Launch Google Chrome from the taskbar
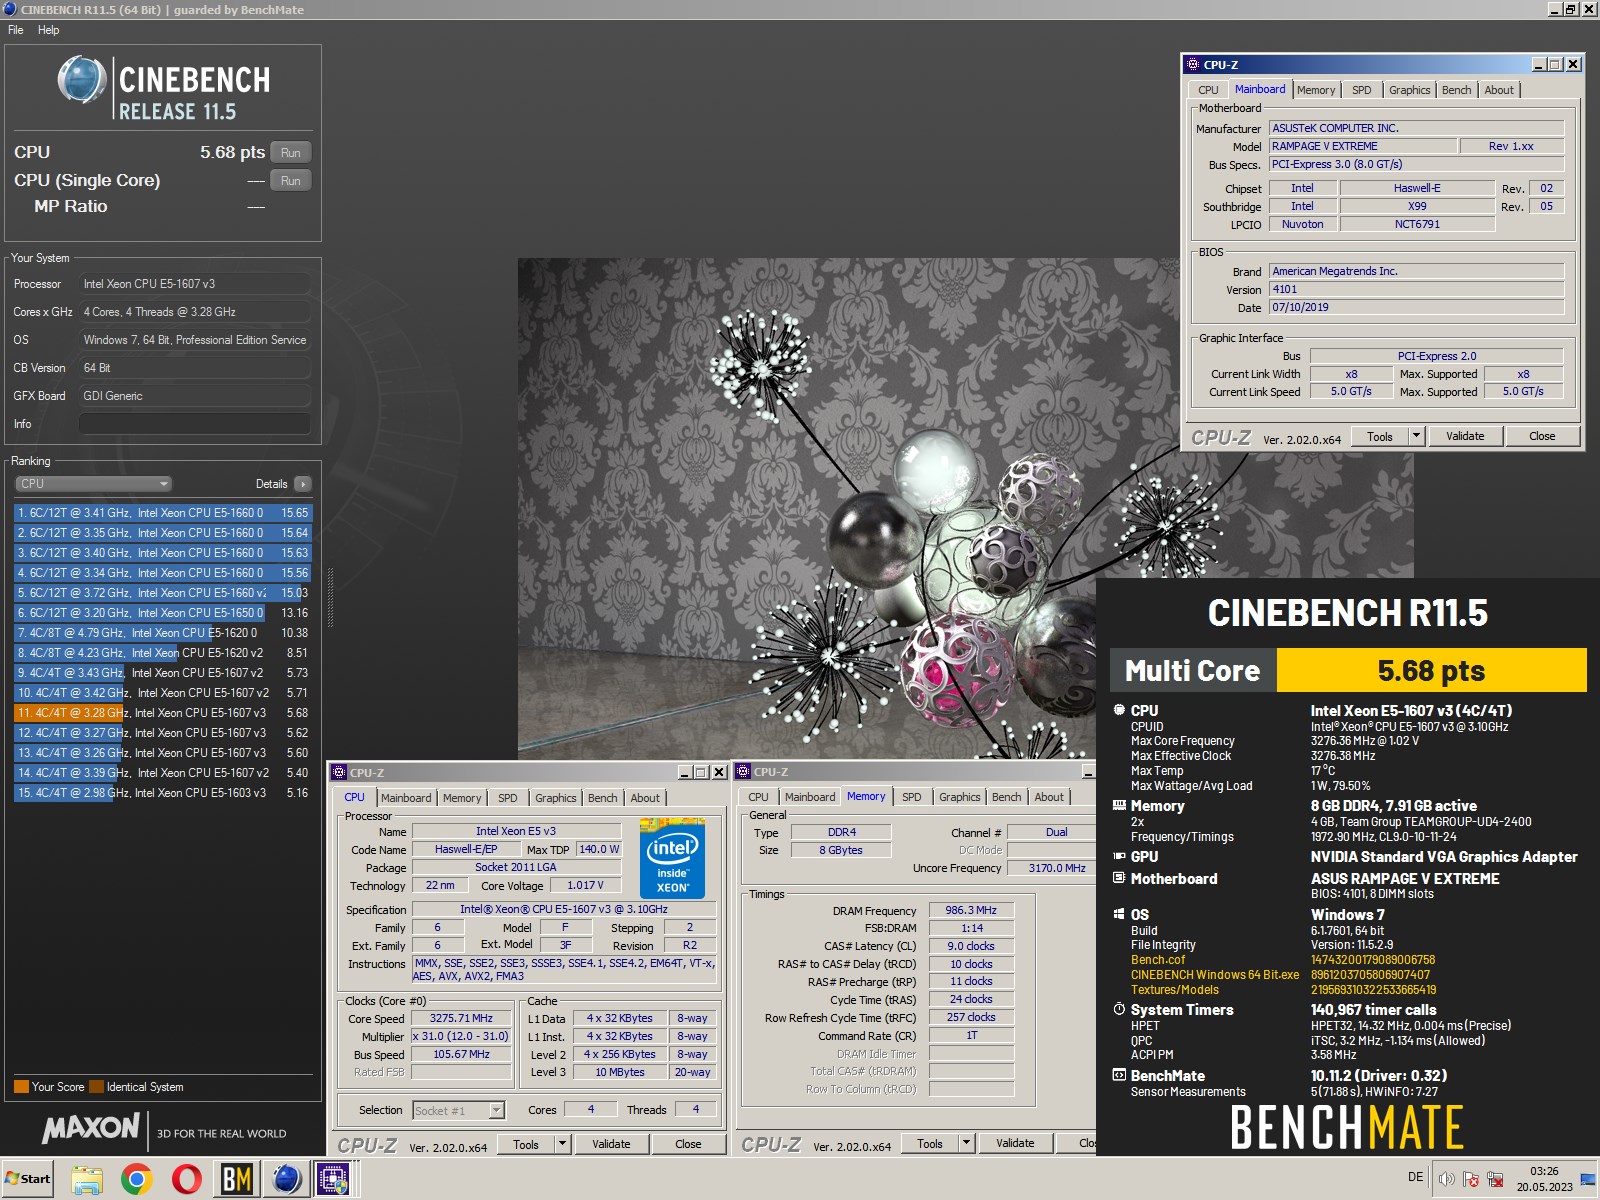 (136, 1180)
